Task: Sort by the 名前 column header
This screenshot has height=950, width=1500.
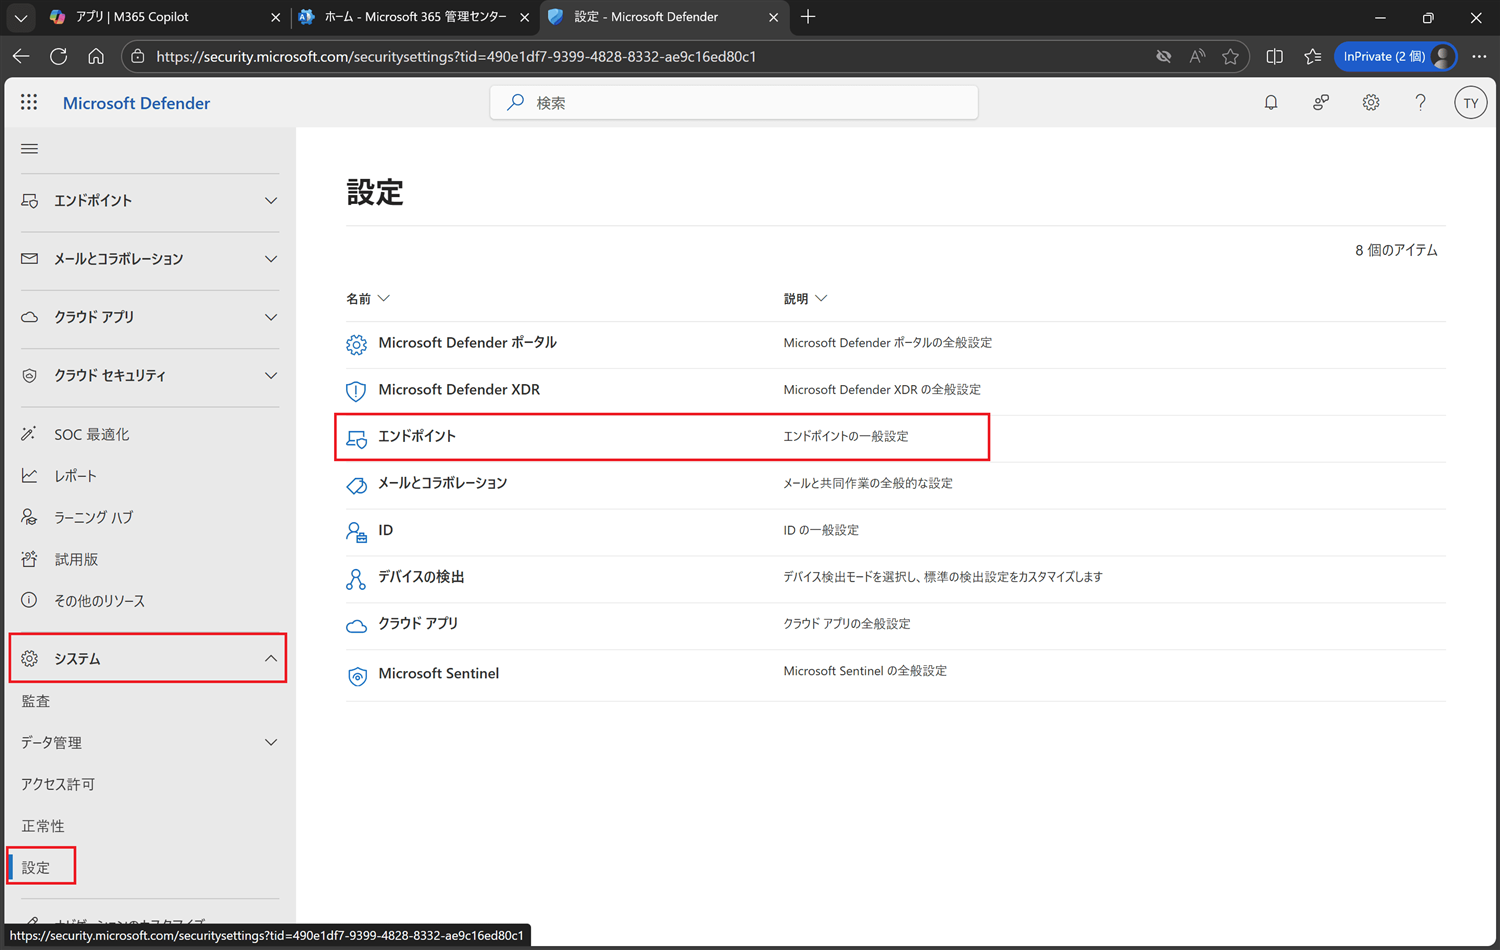Action: pos(368,298)
